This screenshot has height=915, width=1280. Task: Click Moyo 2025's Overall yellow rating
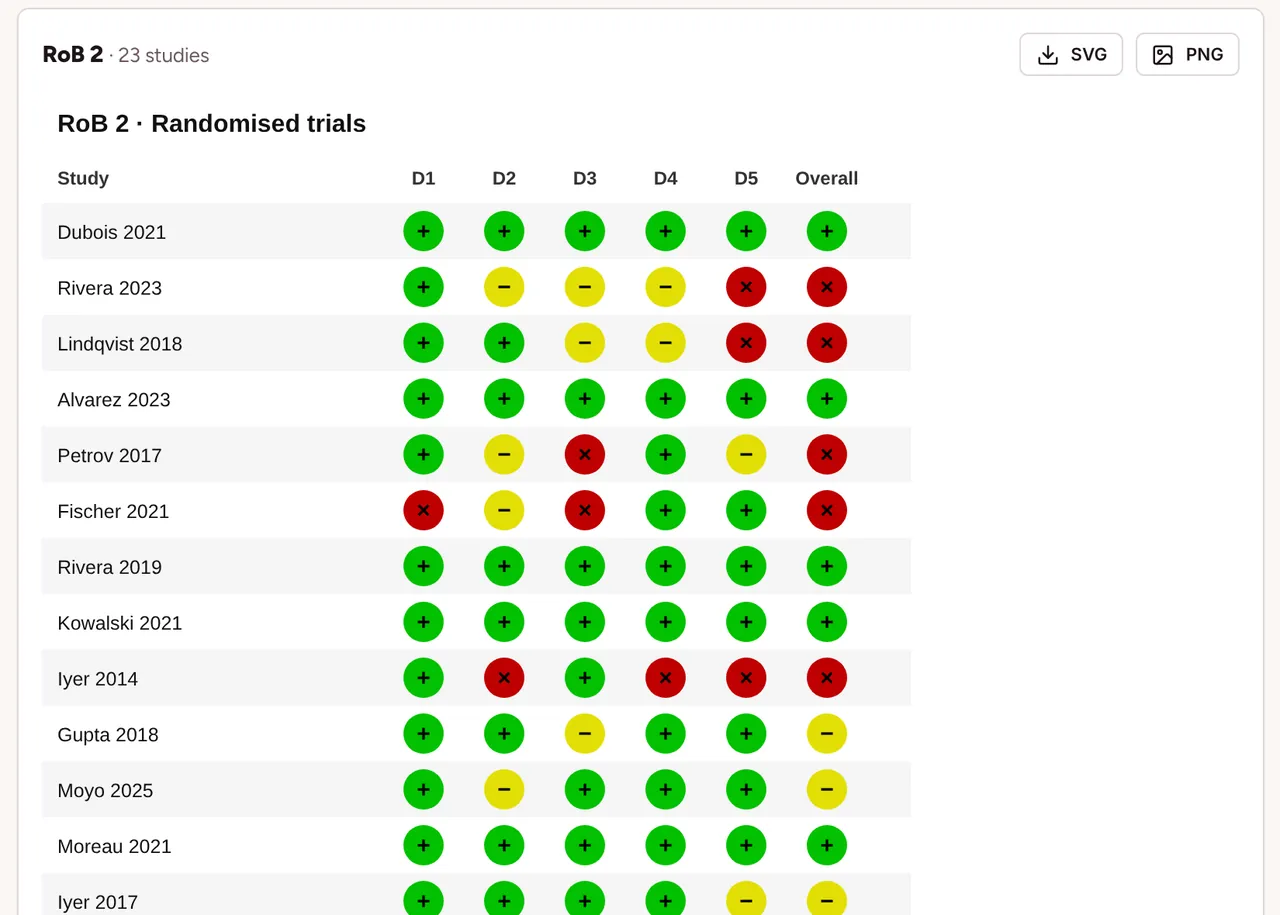[x=827, y=790]
